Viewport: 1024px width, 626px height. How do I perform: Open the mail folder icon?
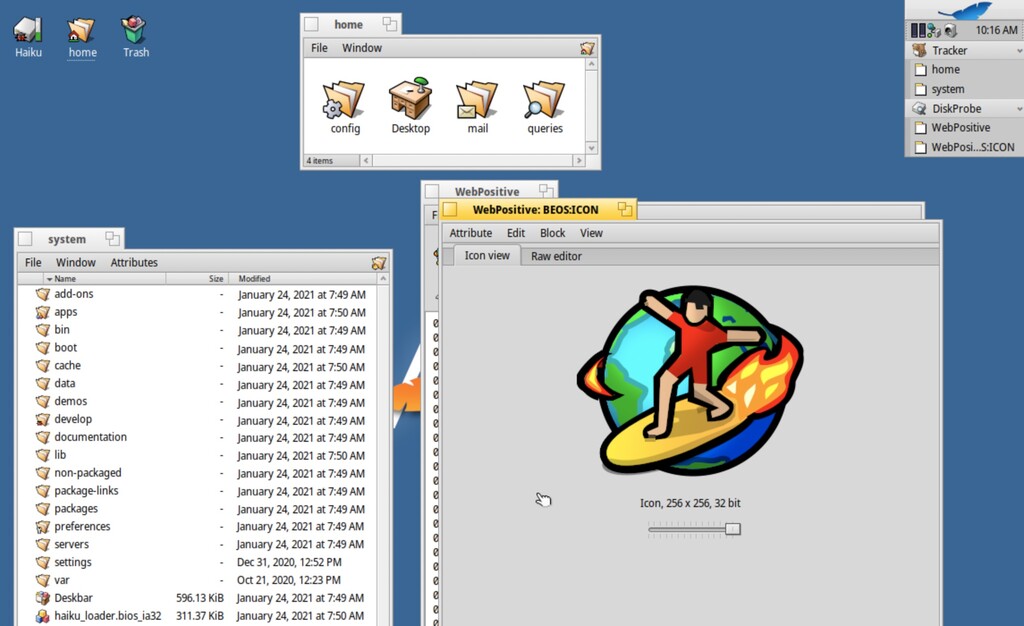pos(477,100)
